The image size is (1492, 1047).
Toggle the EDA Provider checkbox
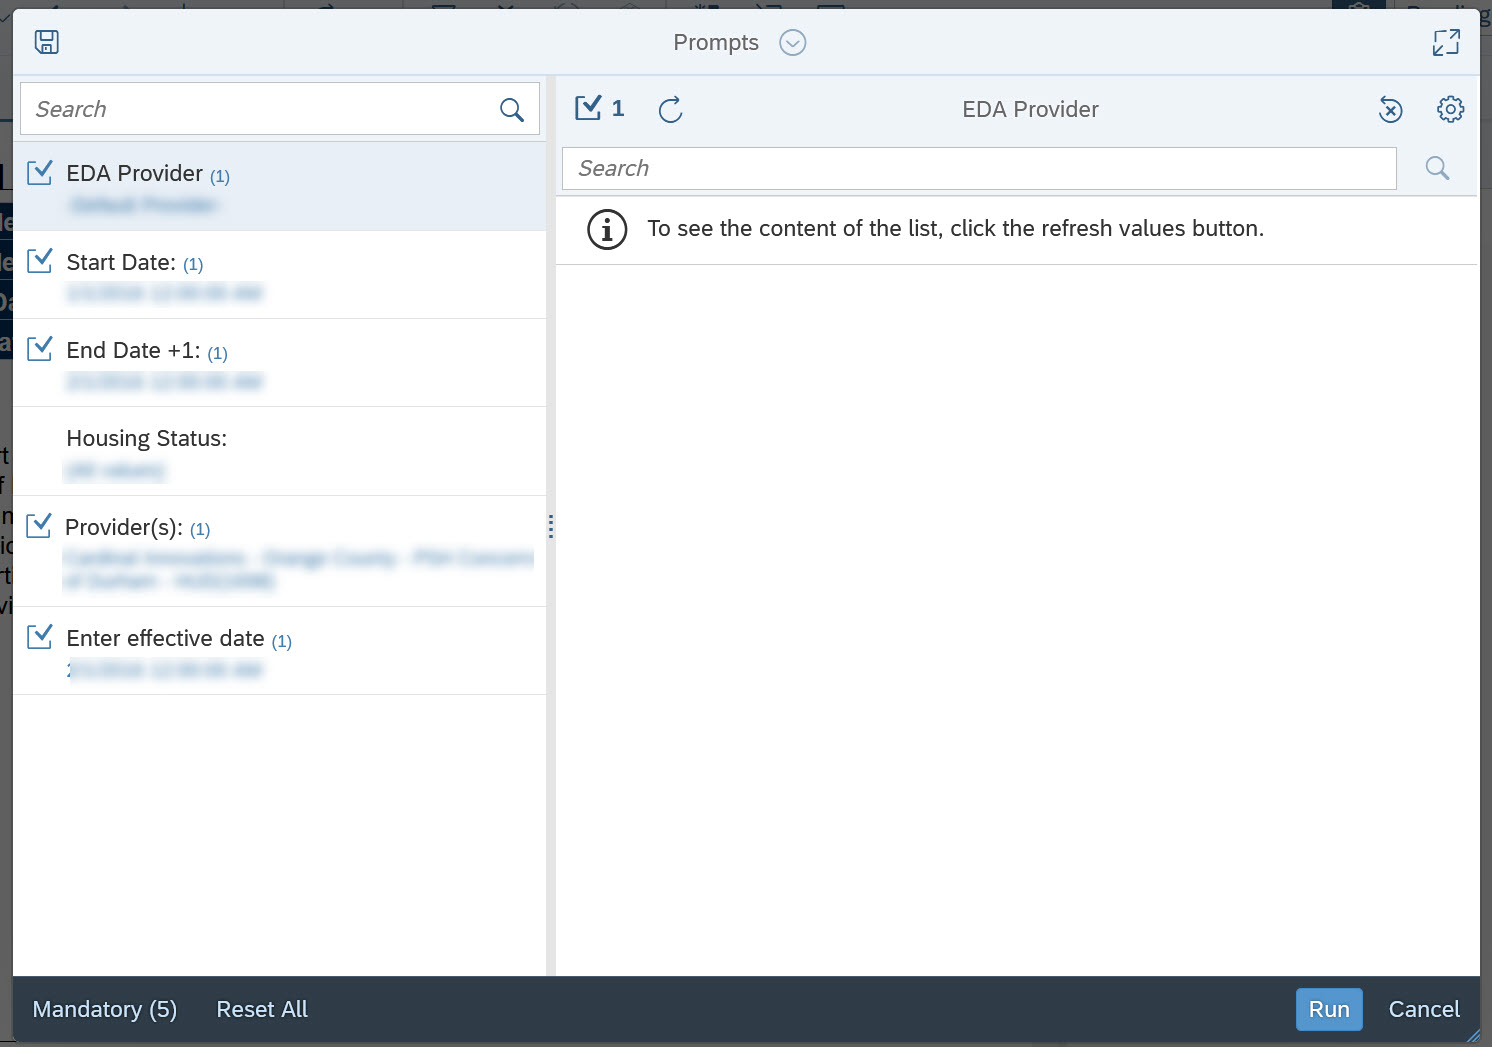coord(40,173)
